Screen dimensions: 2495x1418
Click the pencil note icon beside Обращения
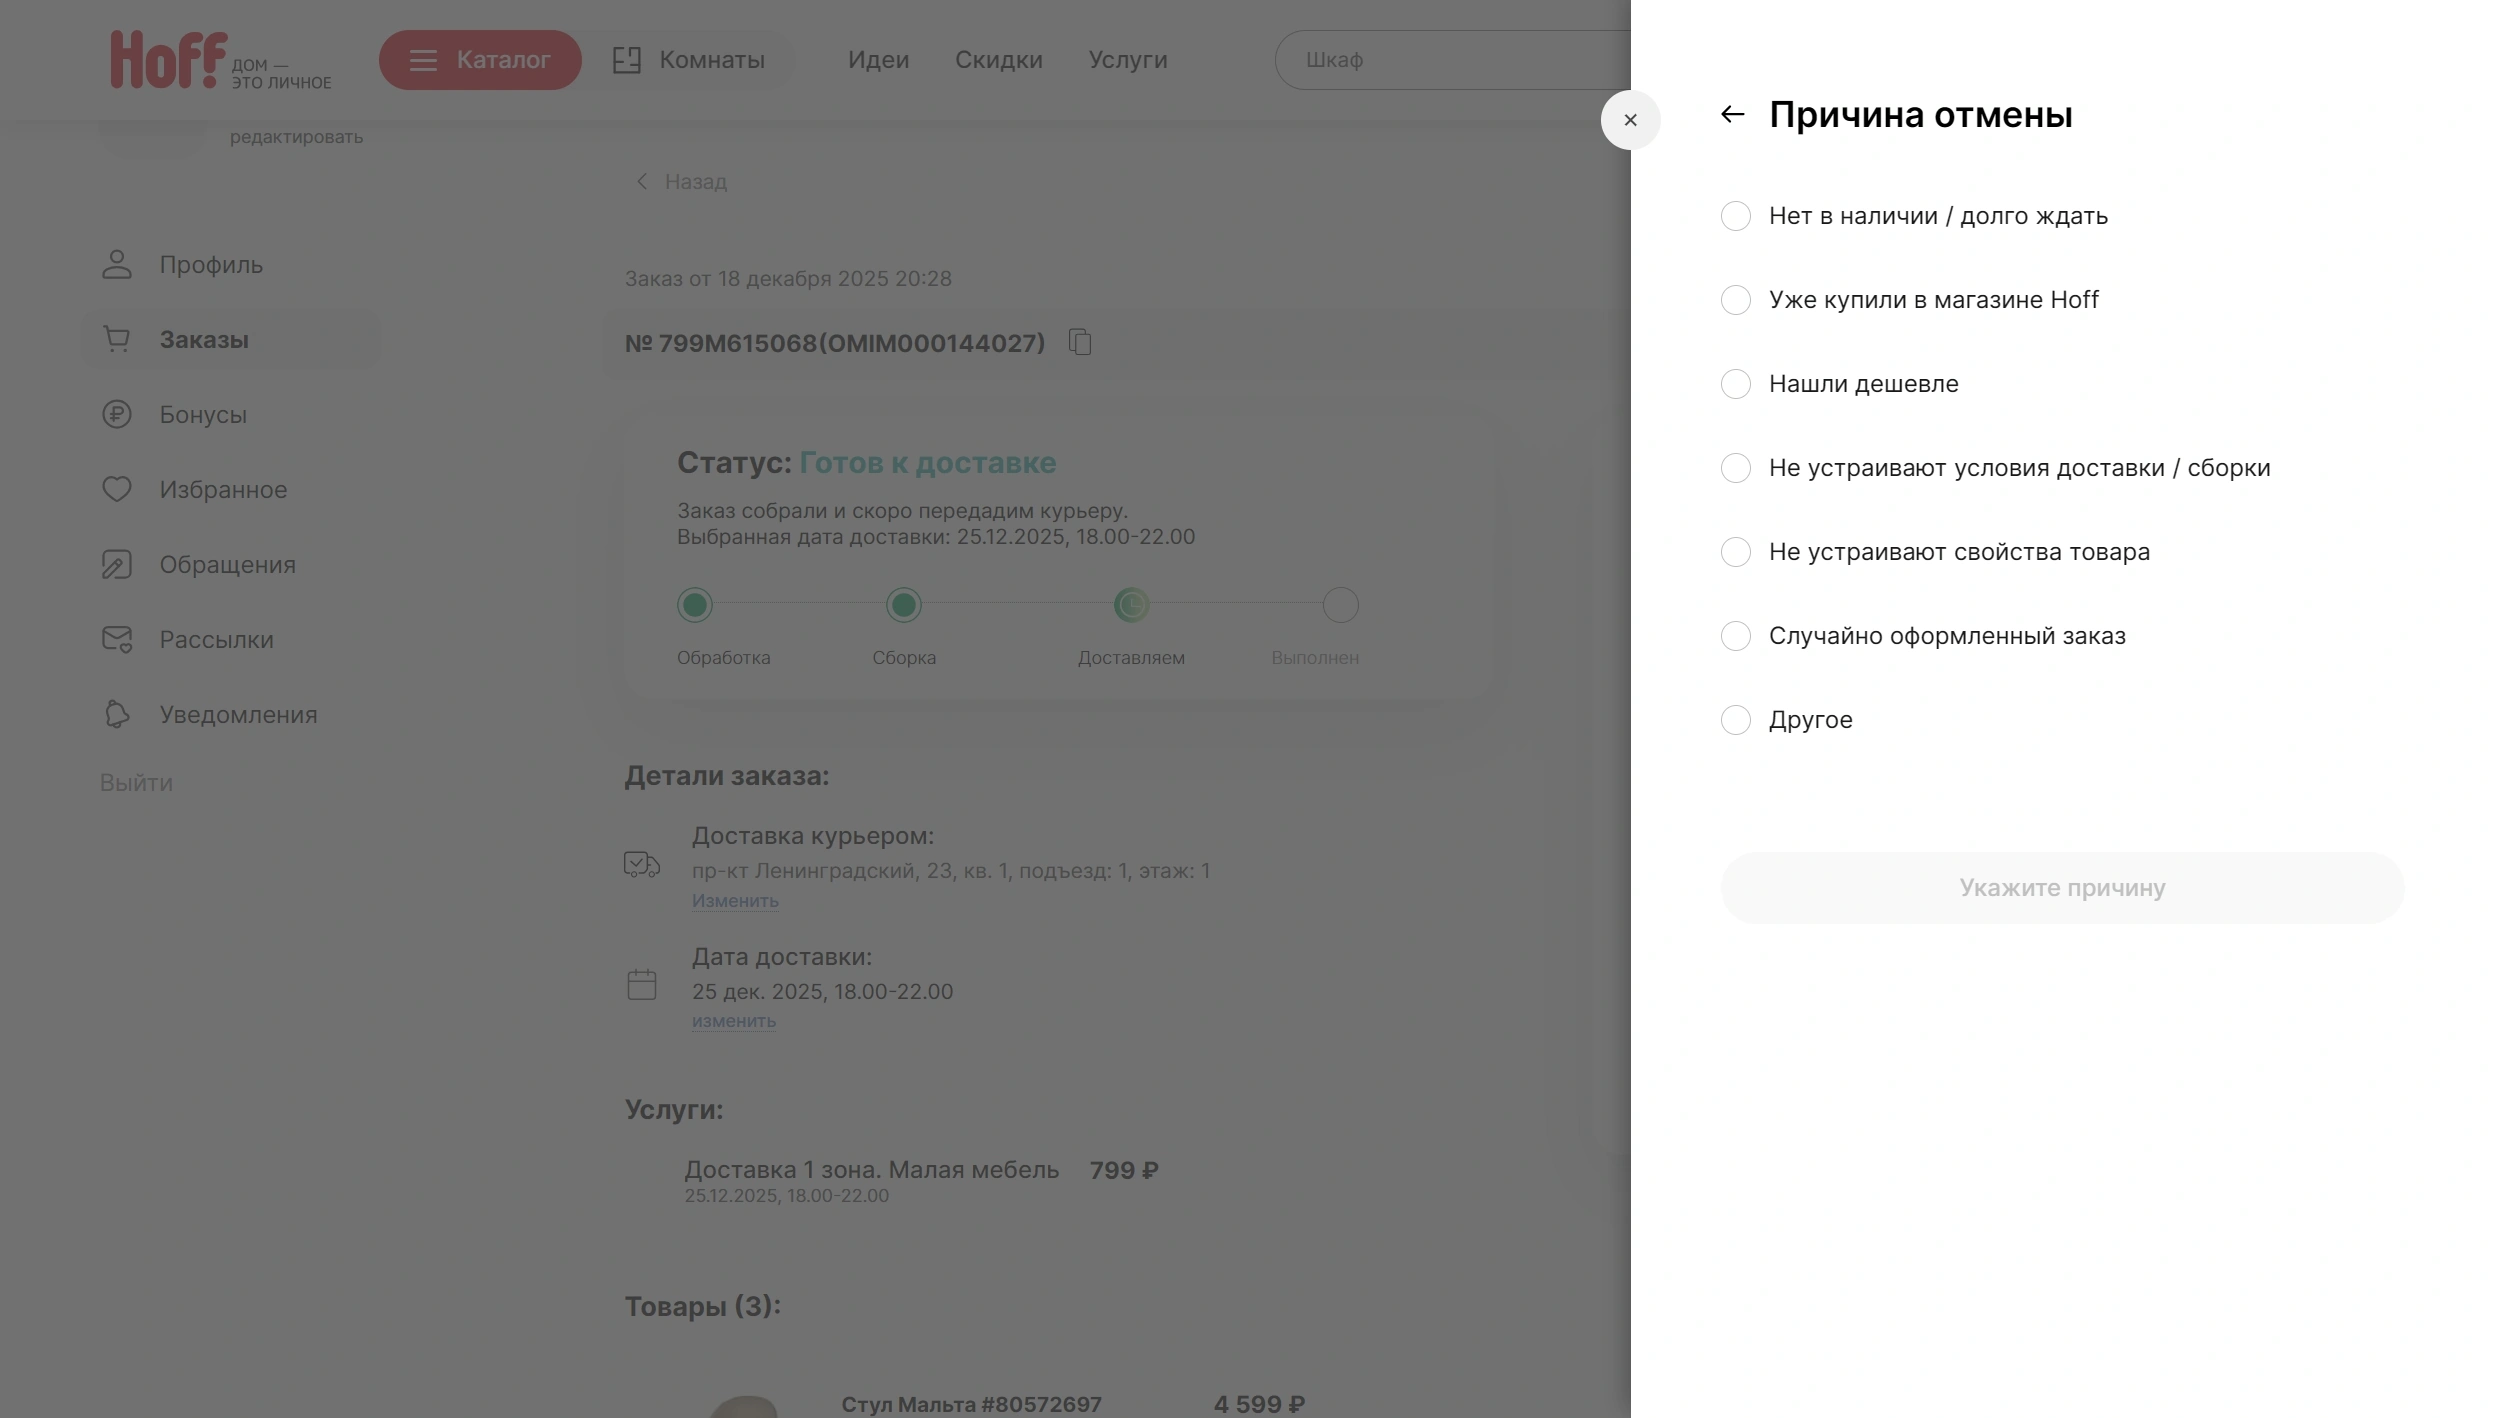(117, 564)
